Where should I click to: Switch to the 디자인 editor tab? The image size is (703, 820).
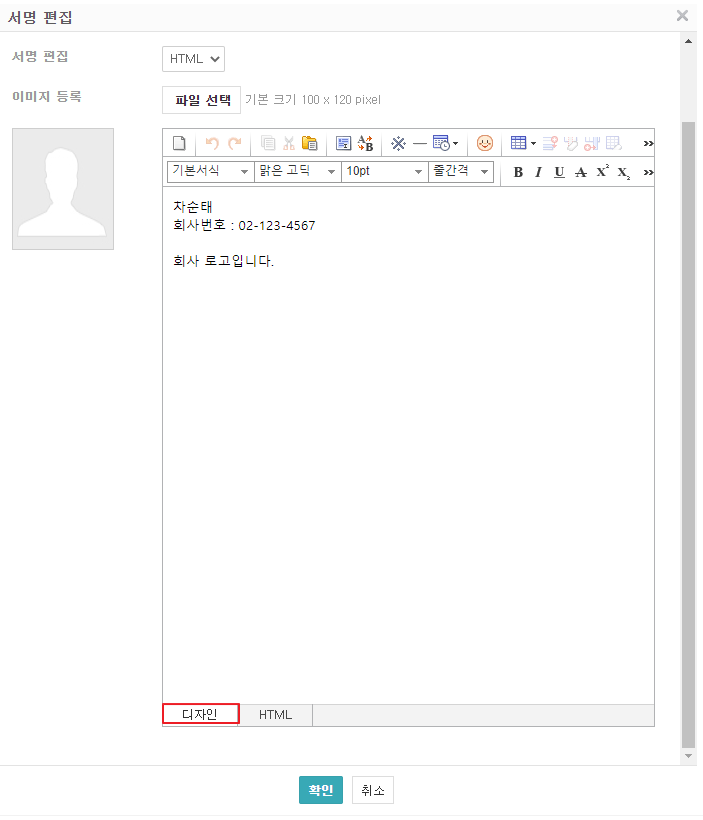(200, 714)
